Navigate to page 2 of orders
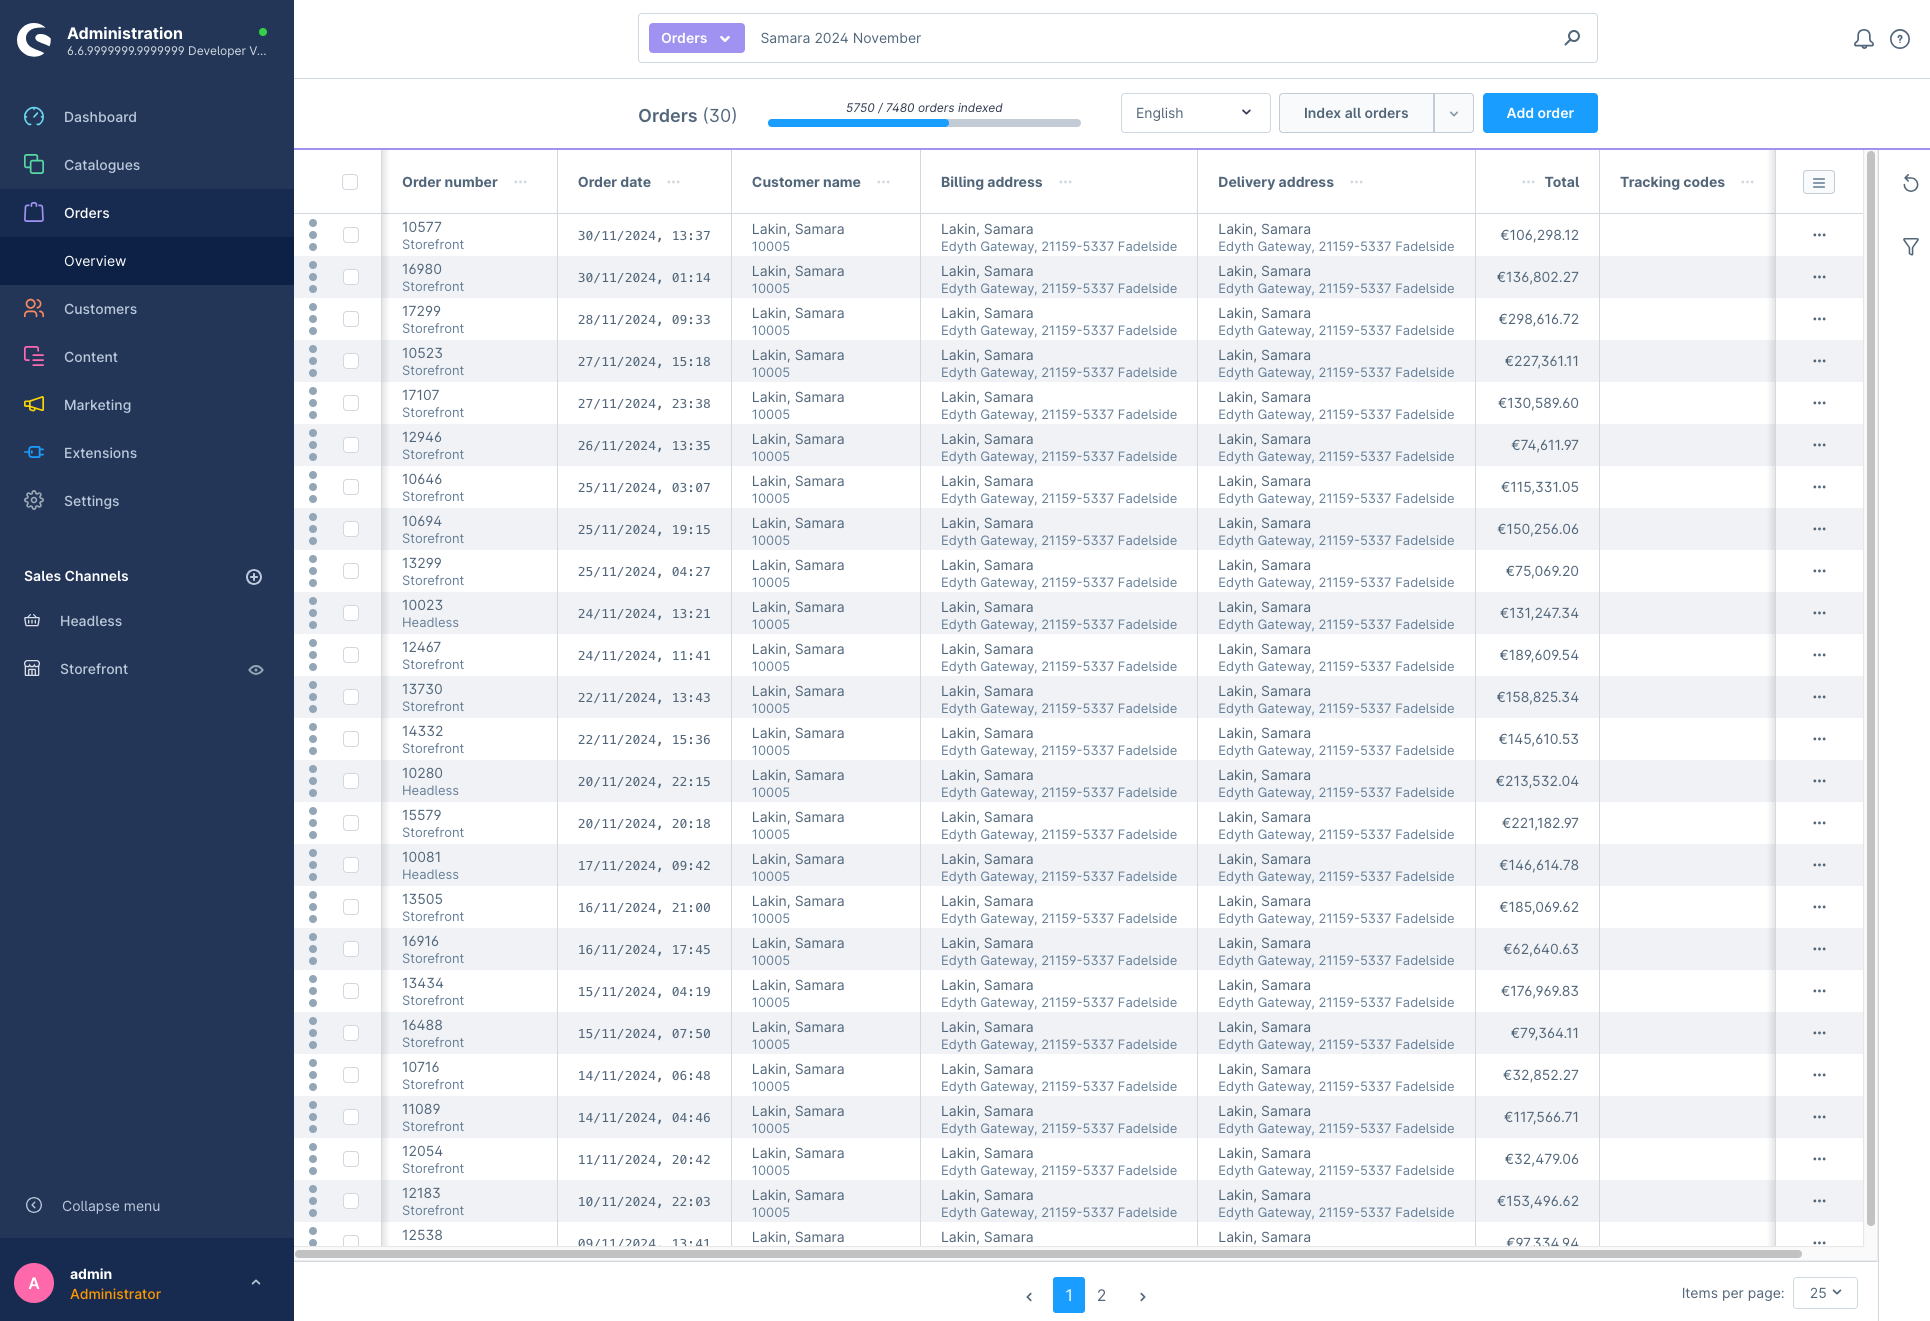The image size is (1930, 1321). point(1103,1293)
